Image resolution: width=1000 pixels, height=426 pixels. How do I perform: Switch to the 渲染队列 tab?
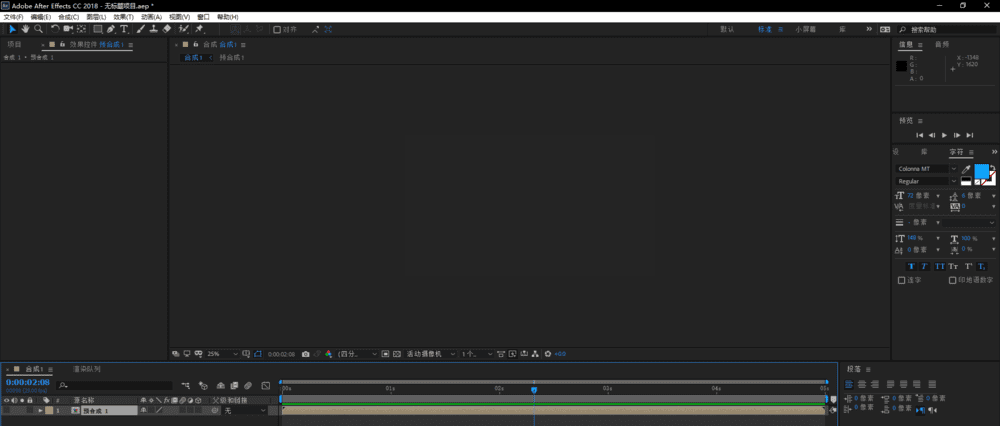click(x=87, y=369)
